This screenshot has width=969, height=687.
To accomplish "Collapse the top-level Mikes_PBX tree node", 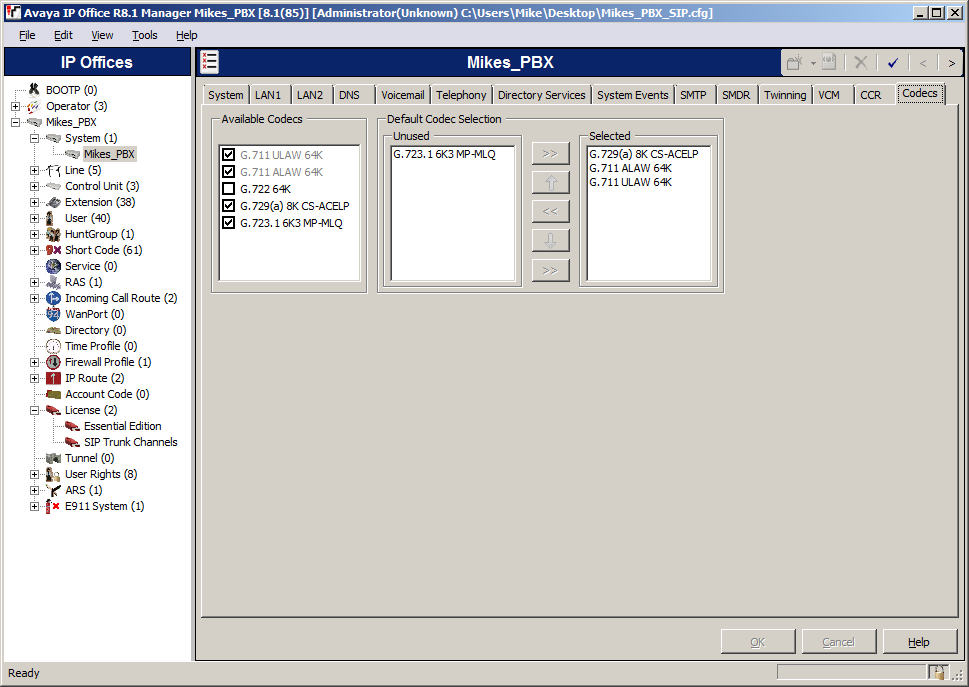I will tap(15, 122).
